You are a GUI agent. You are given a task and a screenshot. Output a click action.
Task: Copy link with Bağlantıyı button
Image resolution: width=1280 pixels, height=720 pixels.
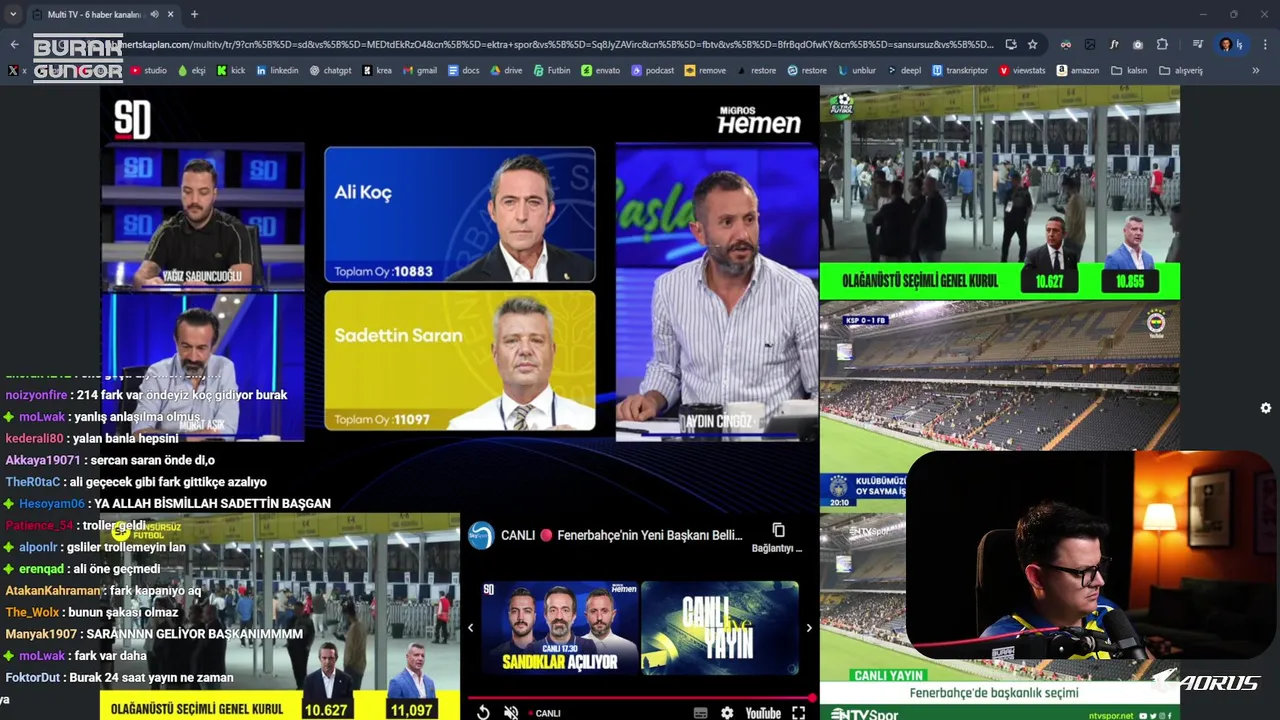(778, 537)
